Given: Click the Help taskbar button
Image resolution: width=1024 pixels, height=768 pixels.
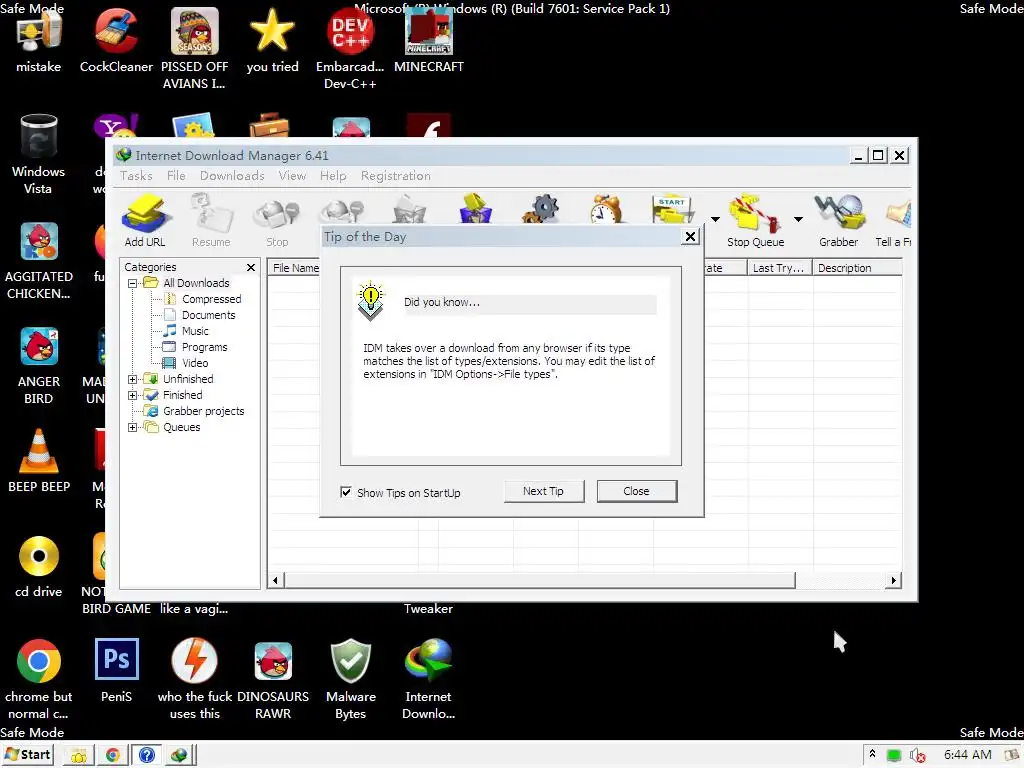Looking at the screenshot, I should coord(147,756).
